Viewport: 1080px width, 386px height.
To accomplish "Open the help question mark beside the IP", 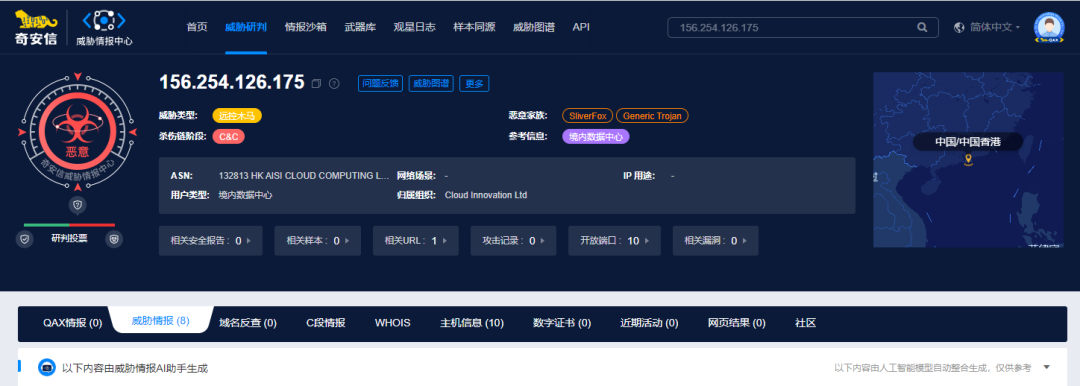I will (x=334, y=83).
